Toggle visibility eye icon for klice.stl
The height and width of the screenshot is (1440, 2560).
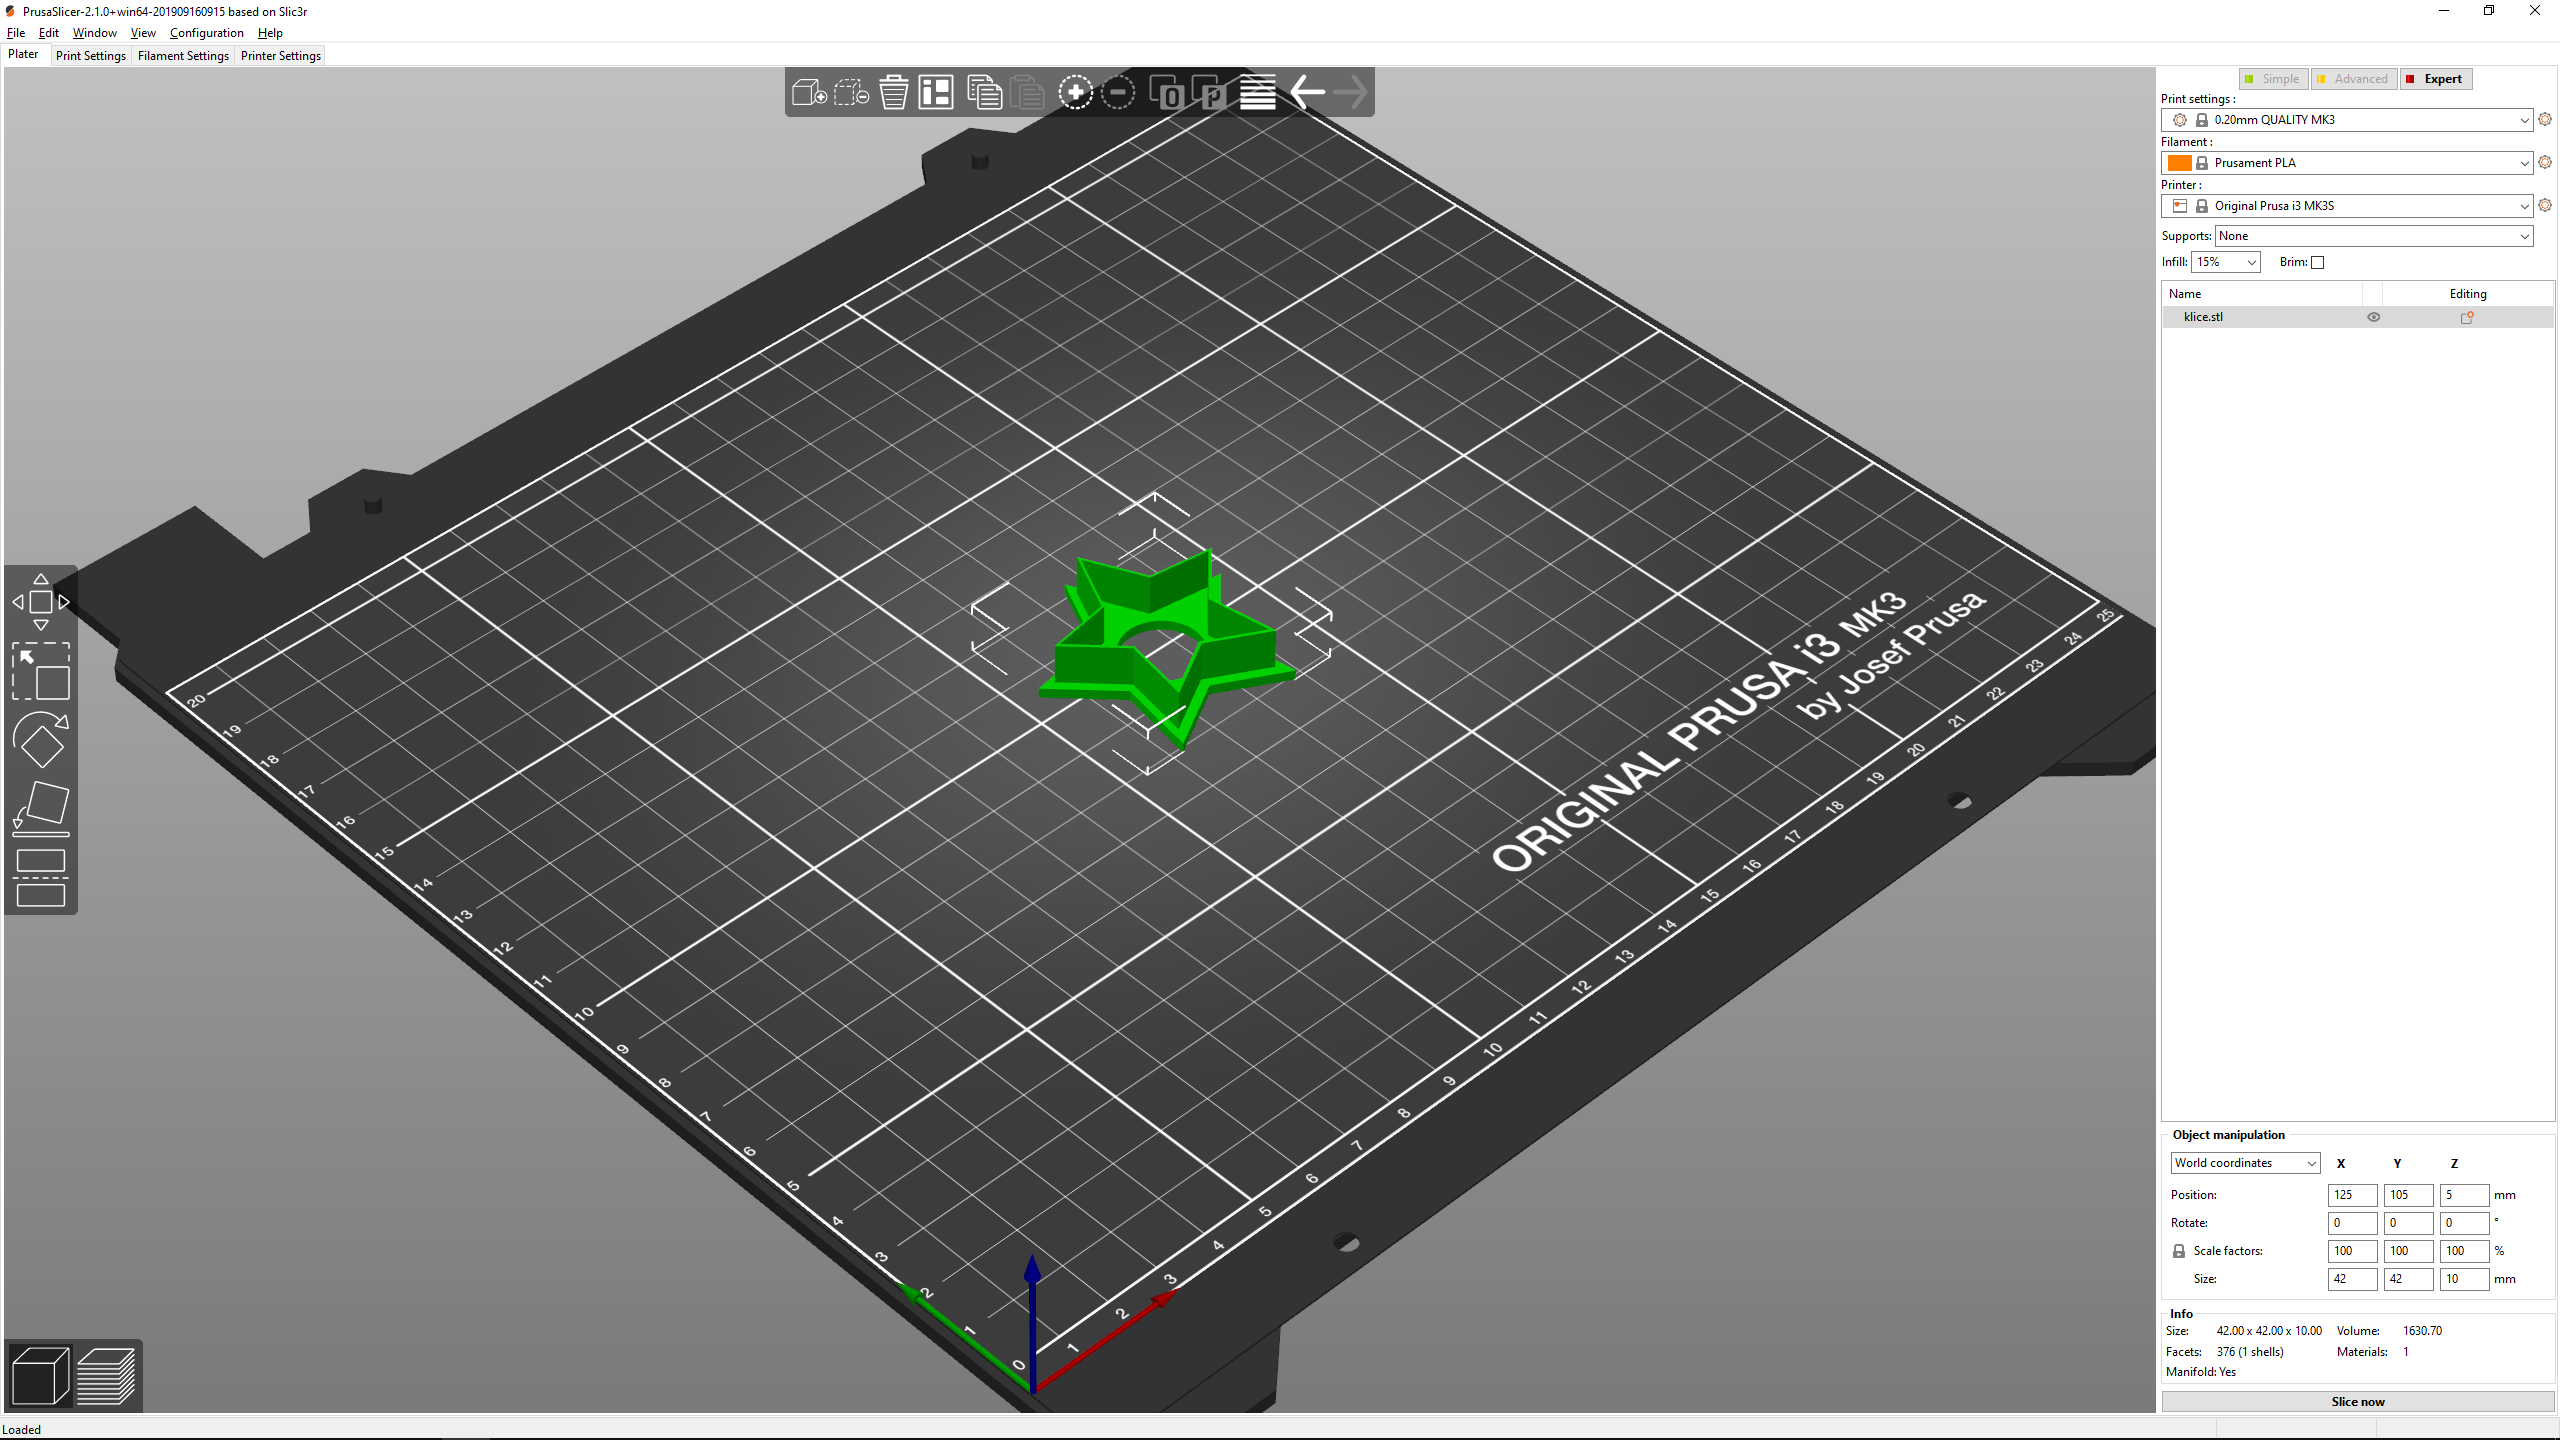[2374, 316]
